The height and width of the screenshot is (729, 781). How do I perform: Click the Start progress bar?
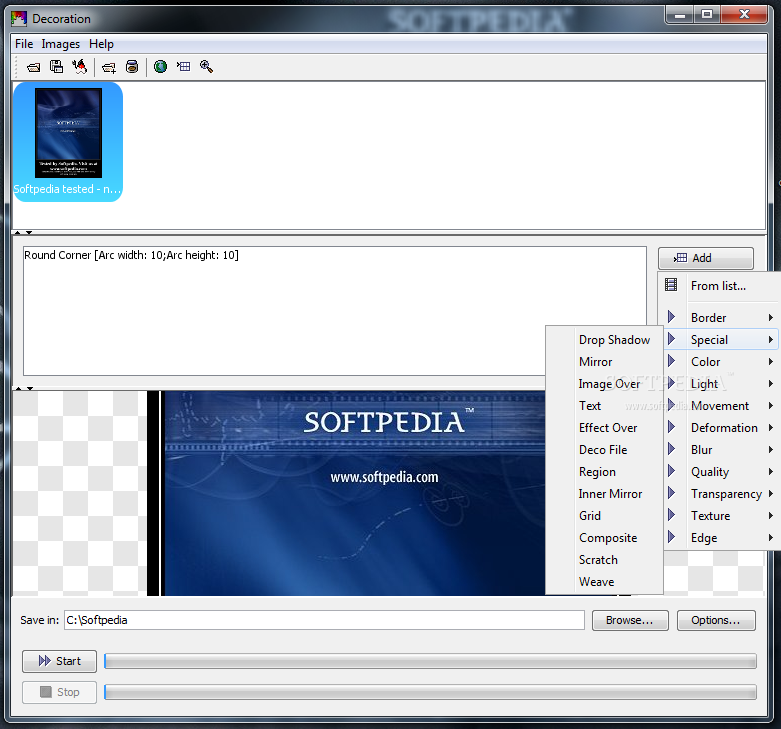[430, 661]
